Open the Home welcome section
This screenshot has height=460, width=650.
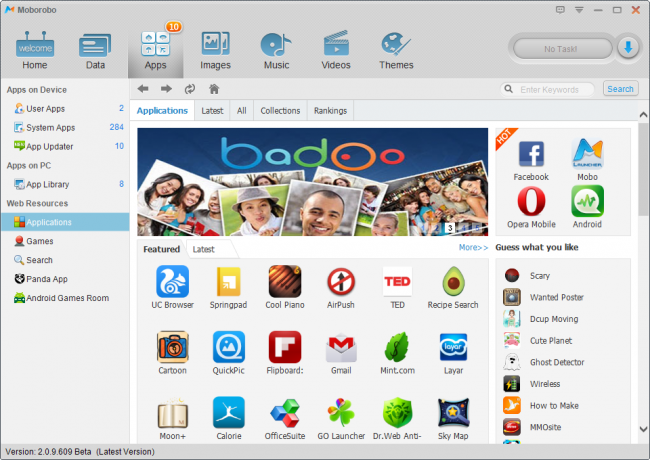pos(35,51)
